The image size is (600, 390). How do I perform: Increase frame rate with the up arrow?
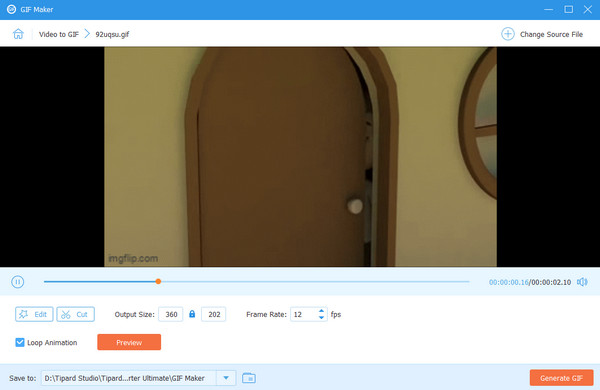pyautogui.click(x=321, y=311)
